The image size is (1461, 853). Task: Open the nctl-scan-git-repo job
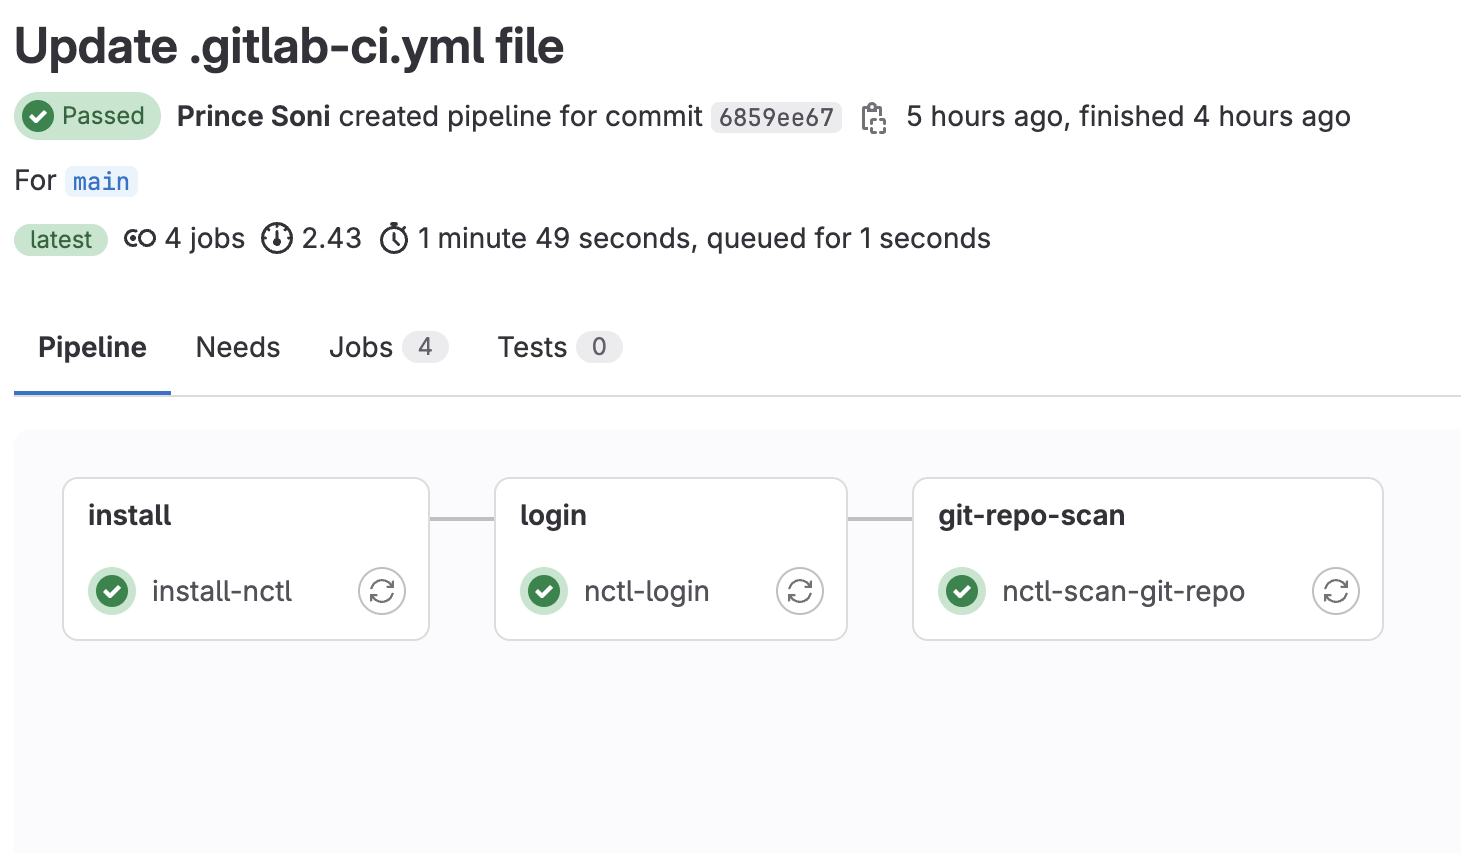(1123, 591)
